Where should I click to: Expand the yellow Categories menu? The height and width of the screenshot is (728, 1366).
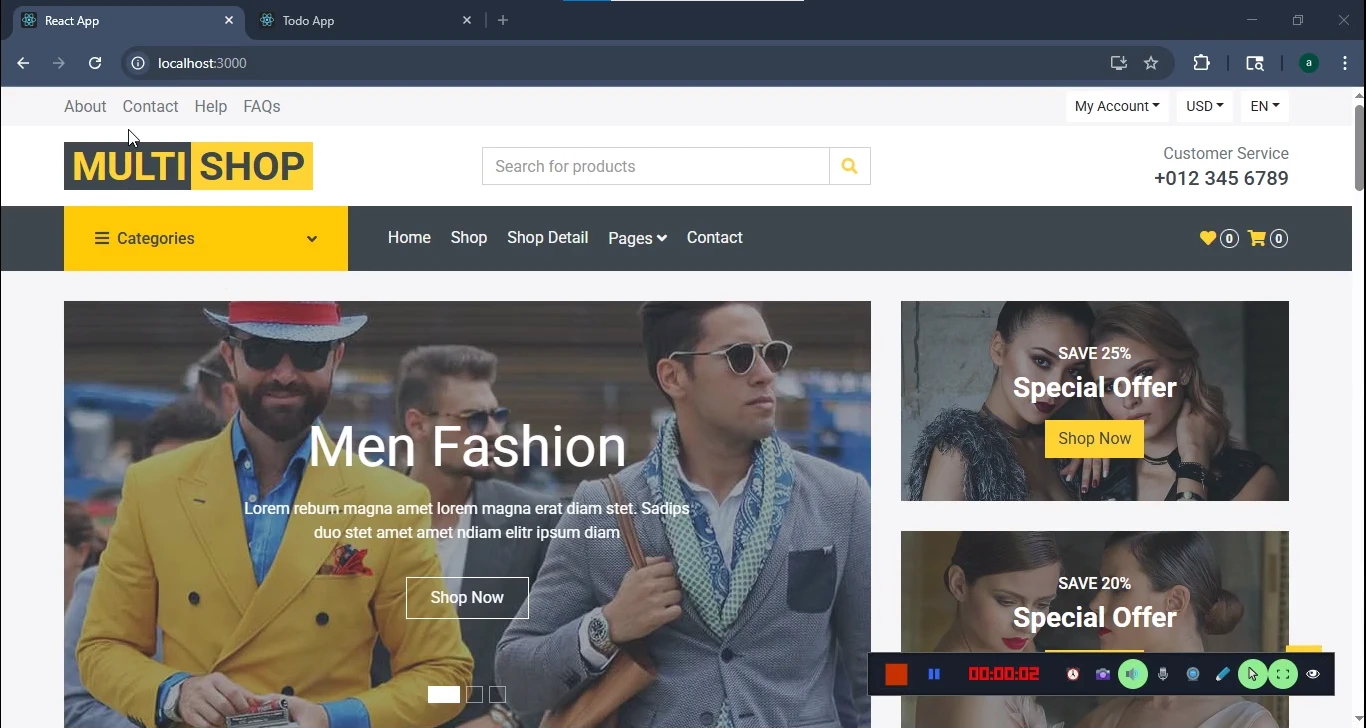coord(206,238)
